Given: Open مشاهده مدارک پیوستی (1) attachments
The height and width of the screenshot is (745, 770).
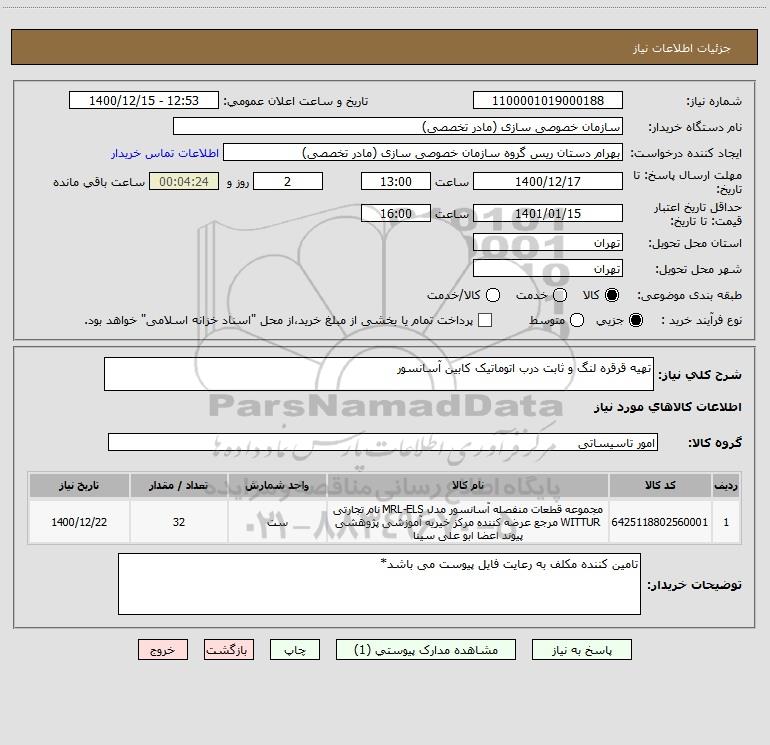Looking at the screenshot, I should [425, 650].
